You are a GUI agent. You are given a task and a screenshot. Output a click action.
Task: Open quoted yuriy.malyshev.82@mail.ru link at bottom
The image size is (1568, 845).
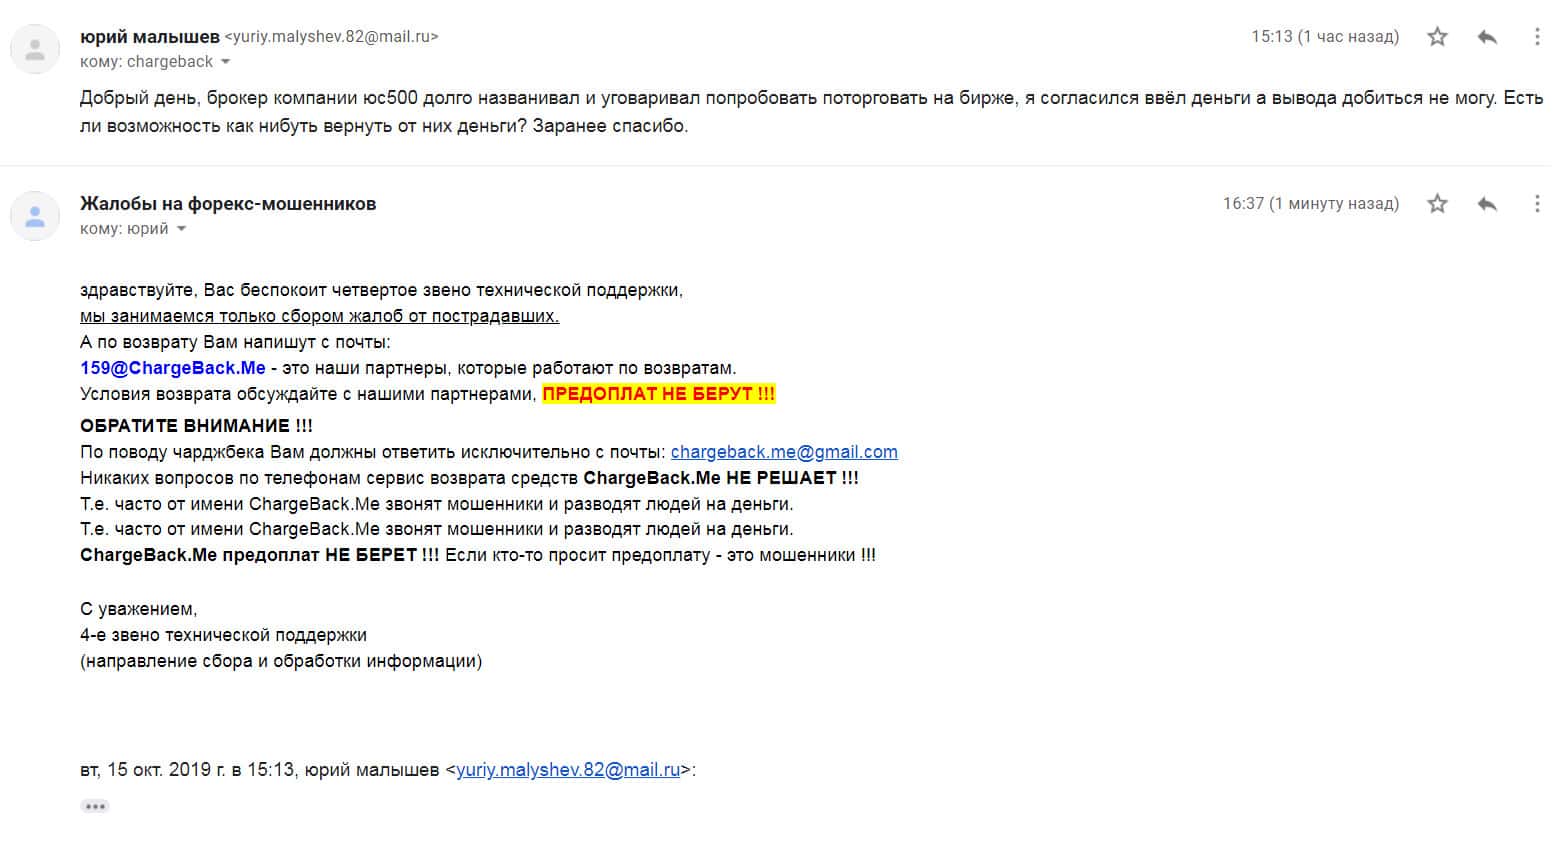click(x=568, y=770)
